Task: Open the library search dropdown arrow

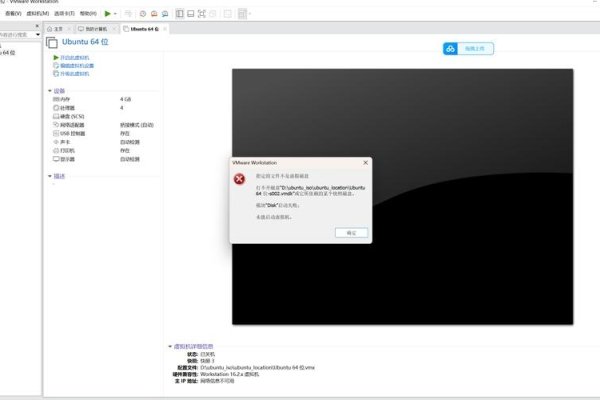Action: click(38, 35)
